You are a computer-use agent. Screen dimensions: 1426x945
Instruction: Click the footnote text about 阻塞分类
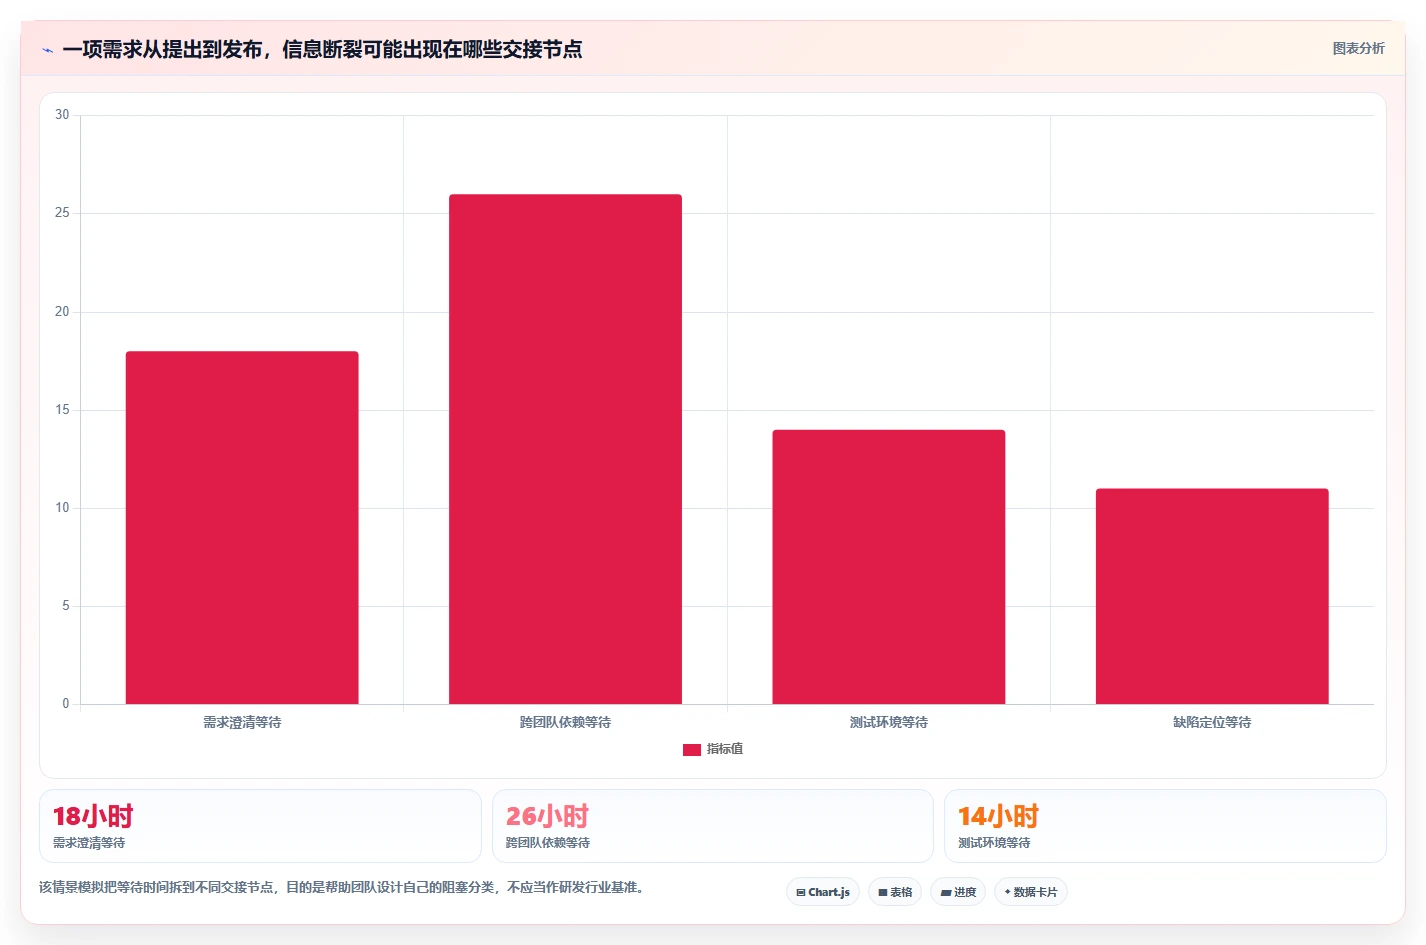coord(340,887)
